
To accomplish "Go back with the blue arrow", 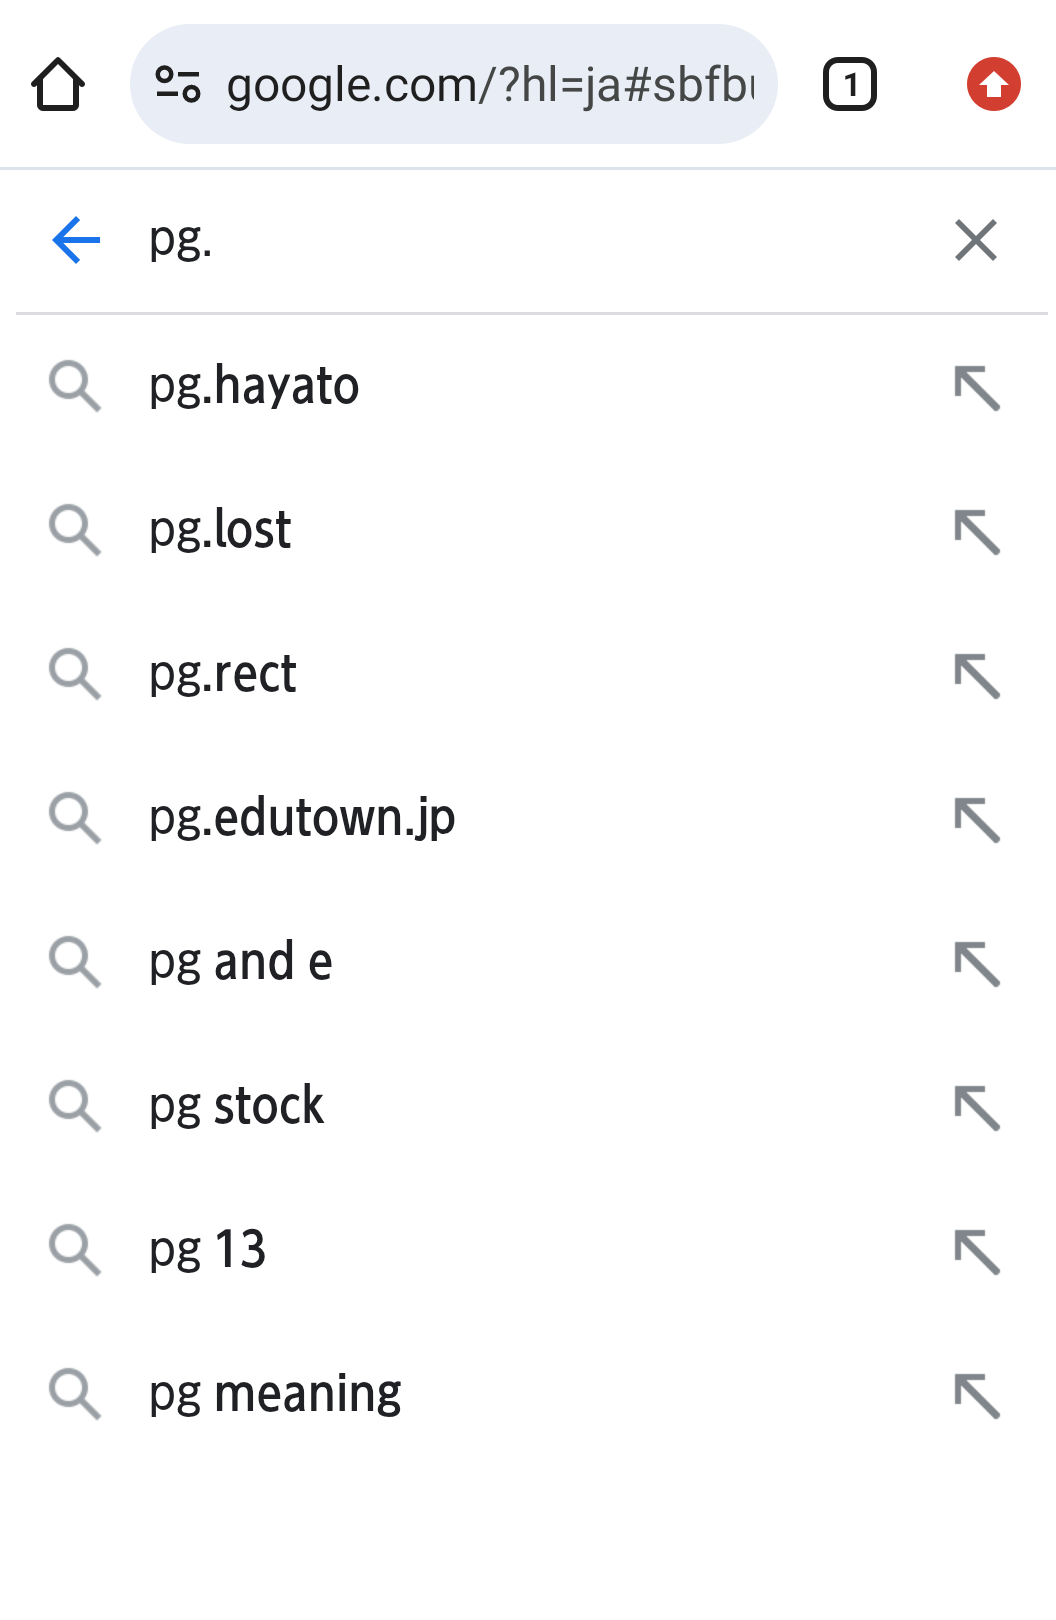I will click(x=76, y=241).
